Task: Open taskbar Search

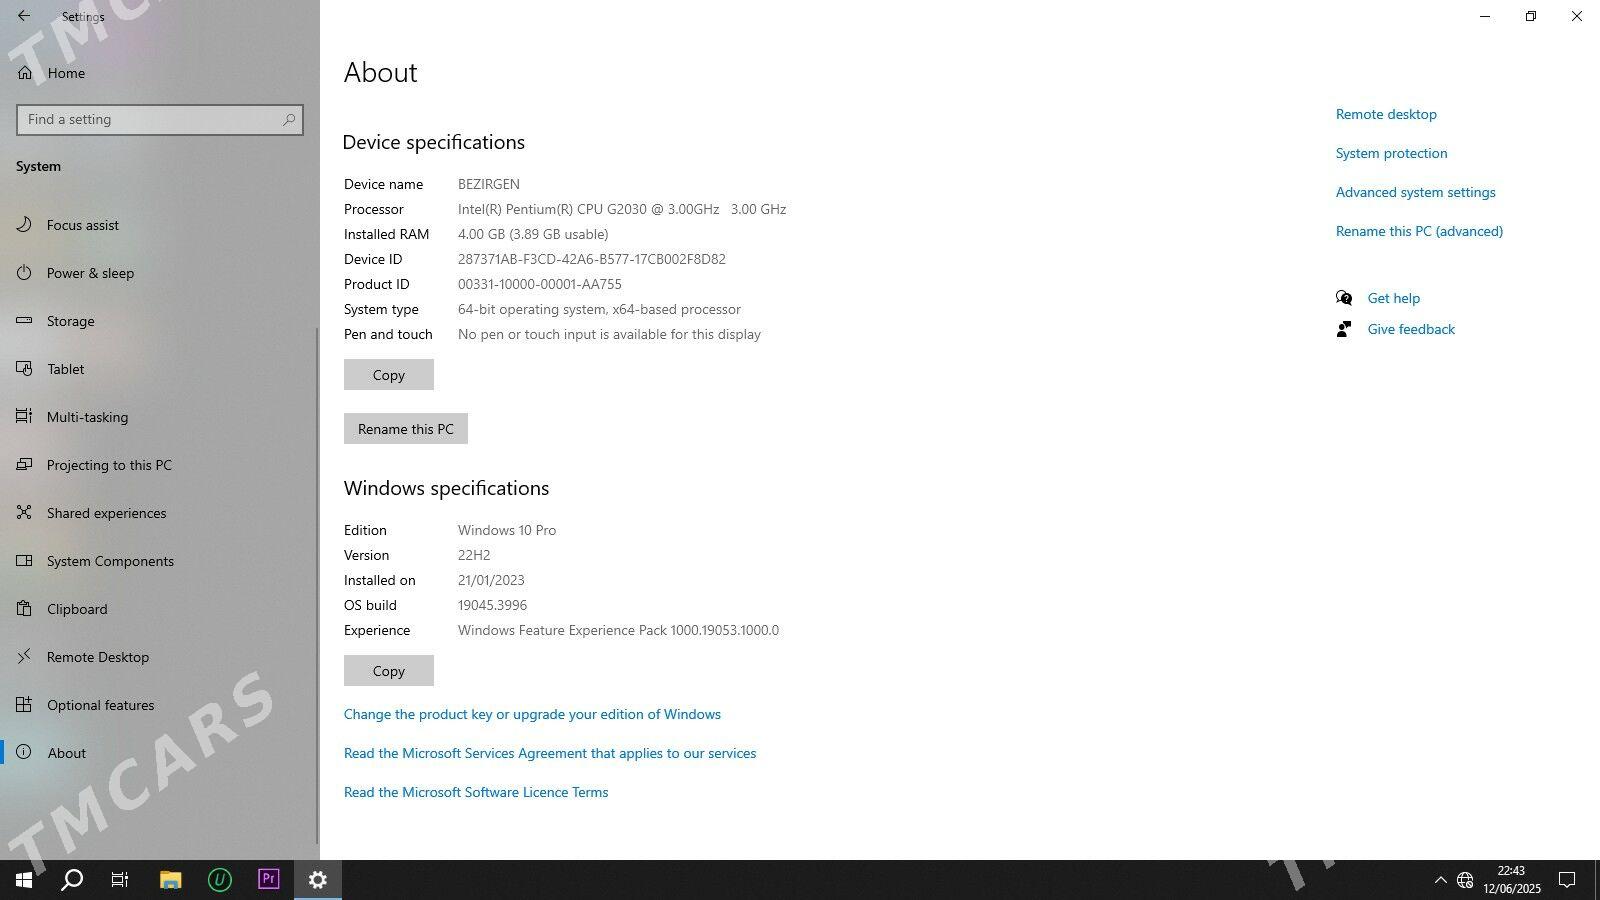Action: point(72,880)
